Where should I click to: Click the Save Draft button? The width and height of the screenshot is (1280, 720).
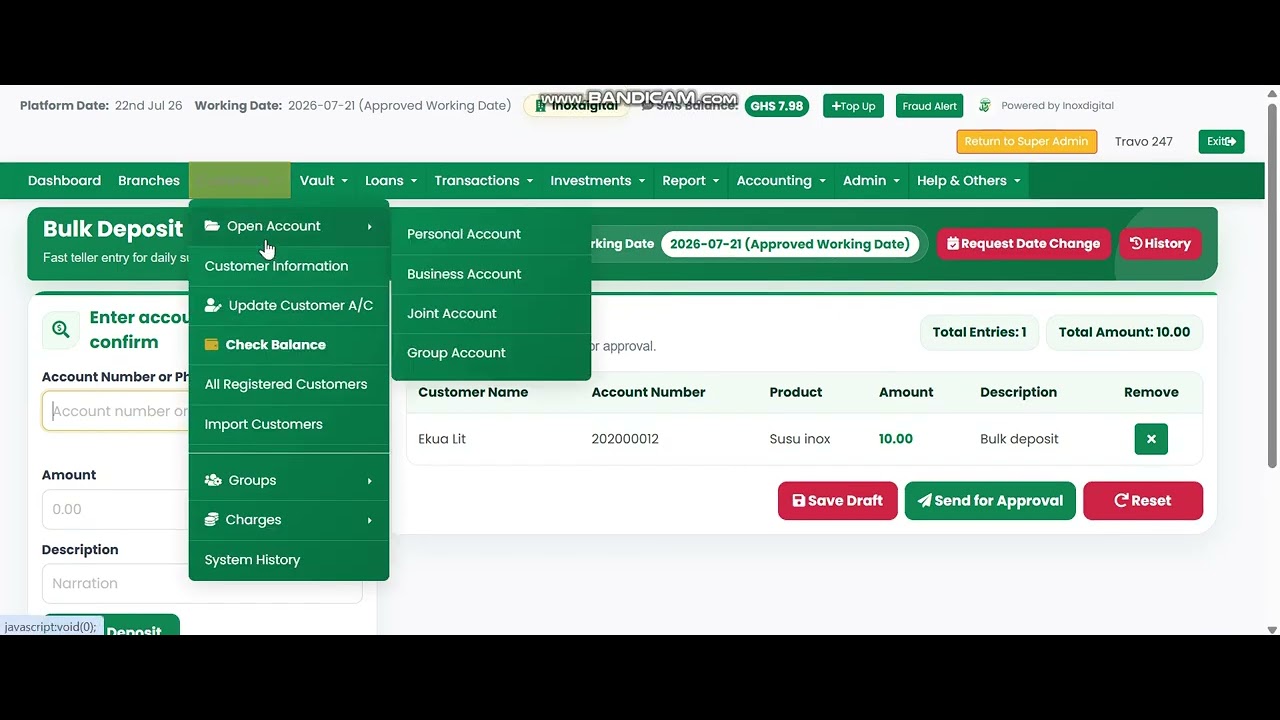pos(837,501)
